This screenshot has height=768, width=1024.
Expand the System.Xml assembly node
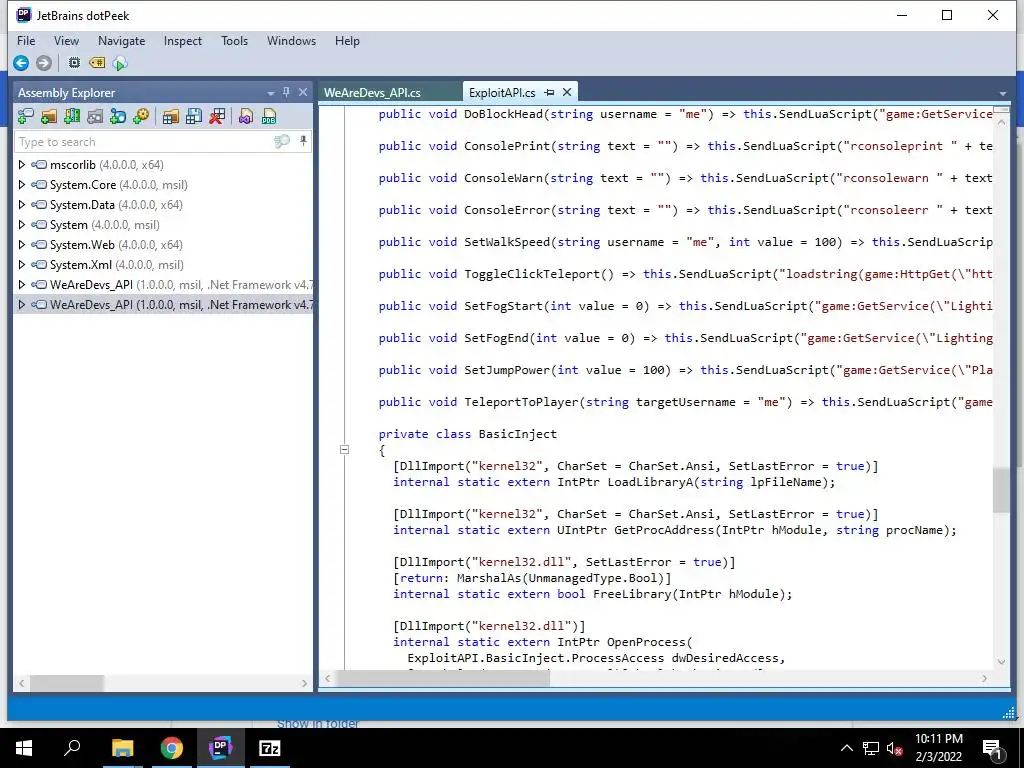coord(22,264)
